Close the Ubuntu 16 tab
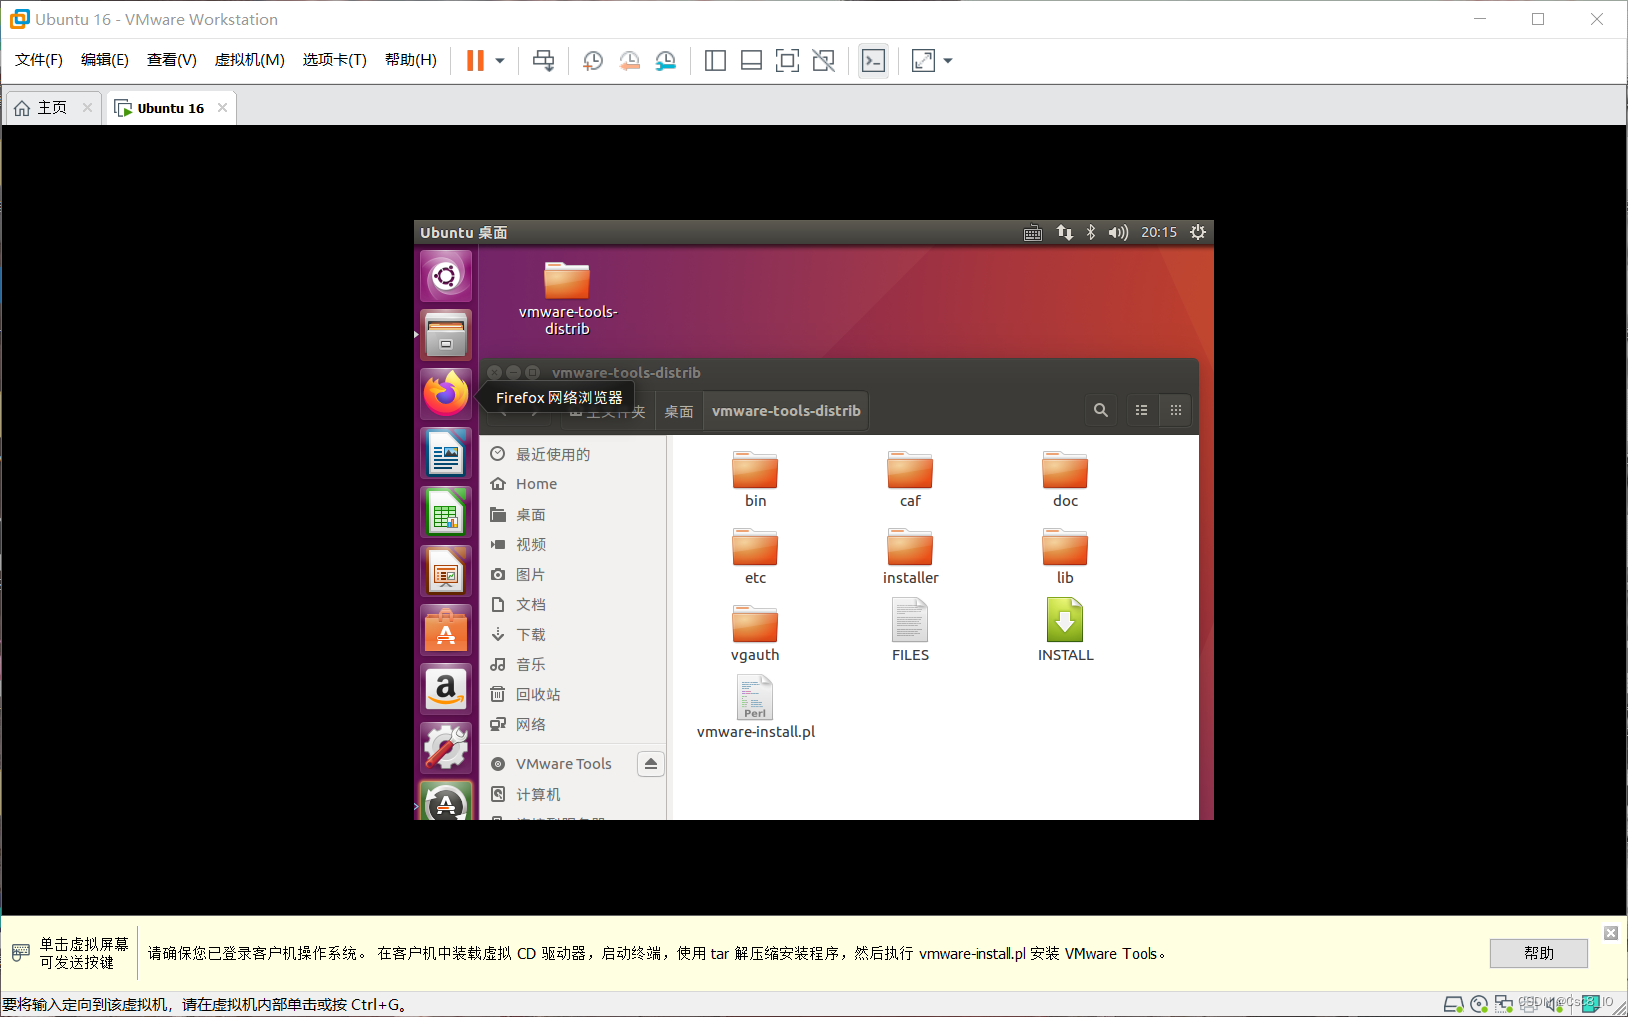Viewport: 1628px width, 1017px height. coord(223,108)
